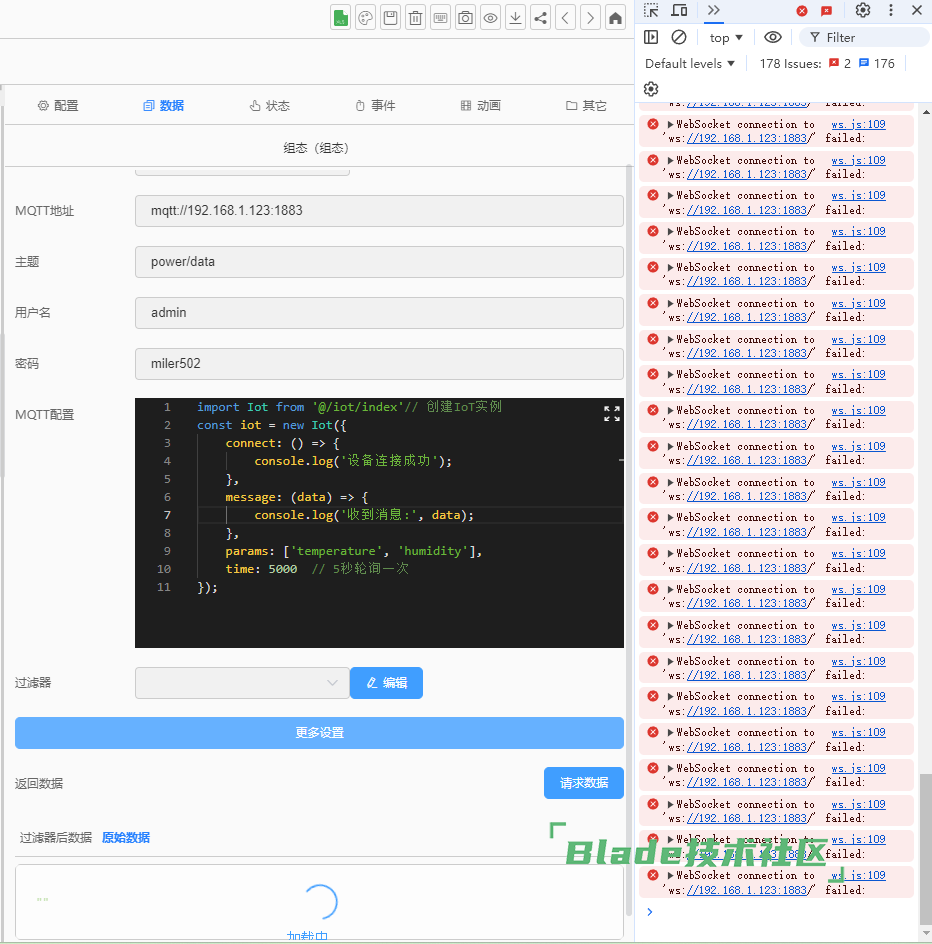
Task: Open DevTools three-dot customize menu
Action: [891, 10]
